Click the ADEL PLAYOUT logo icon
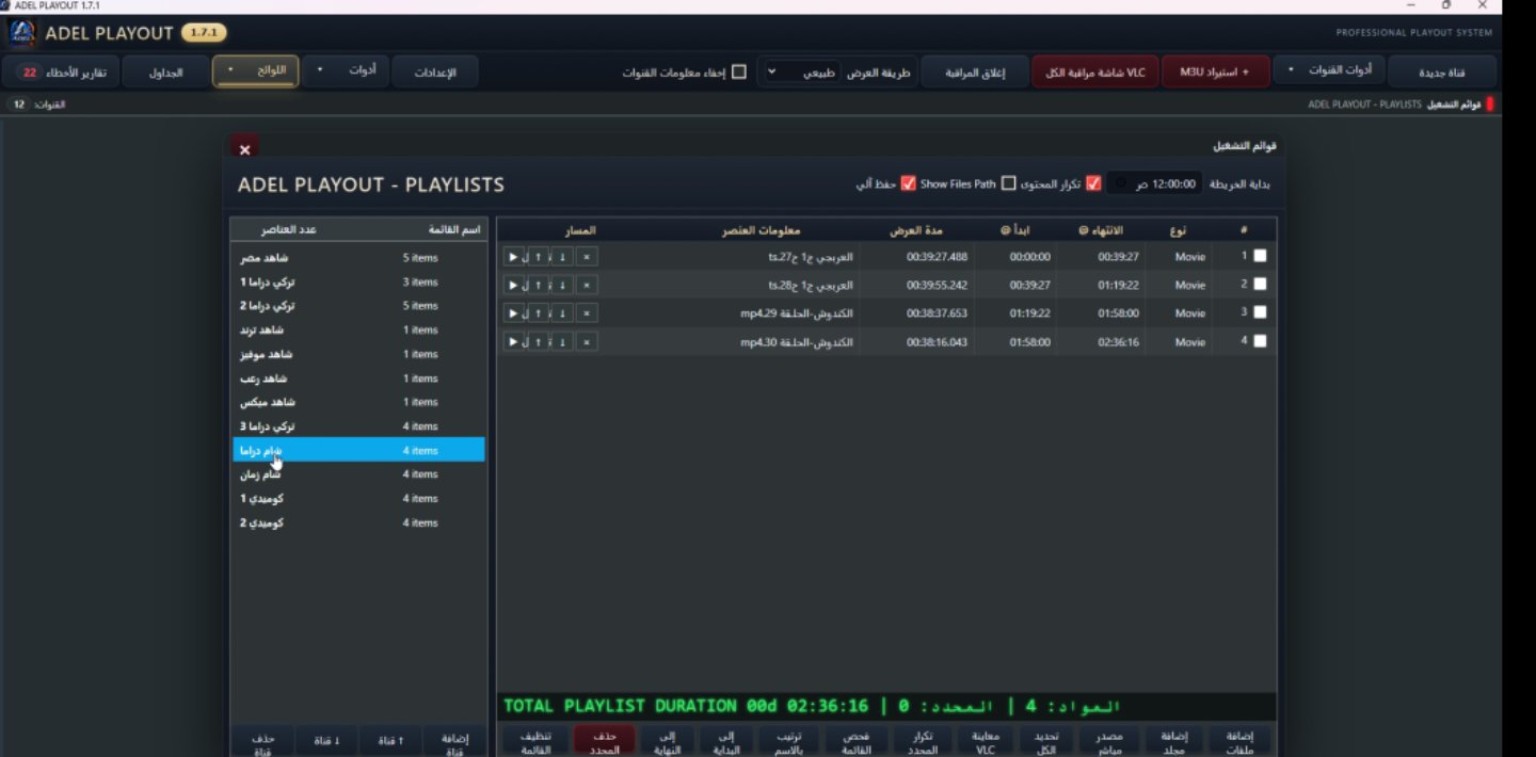Screen dimensions: 1536x757 [22, 33]
